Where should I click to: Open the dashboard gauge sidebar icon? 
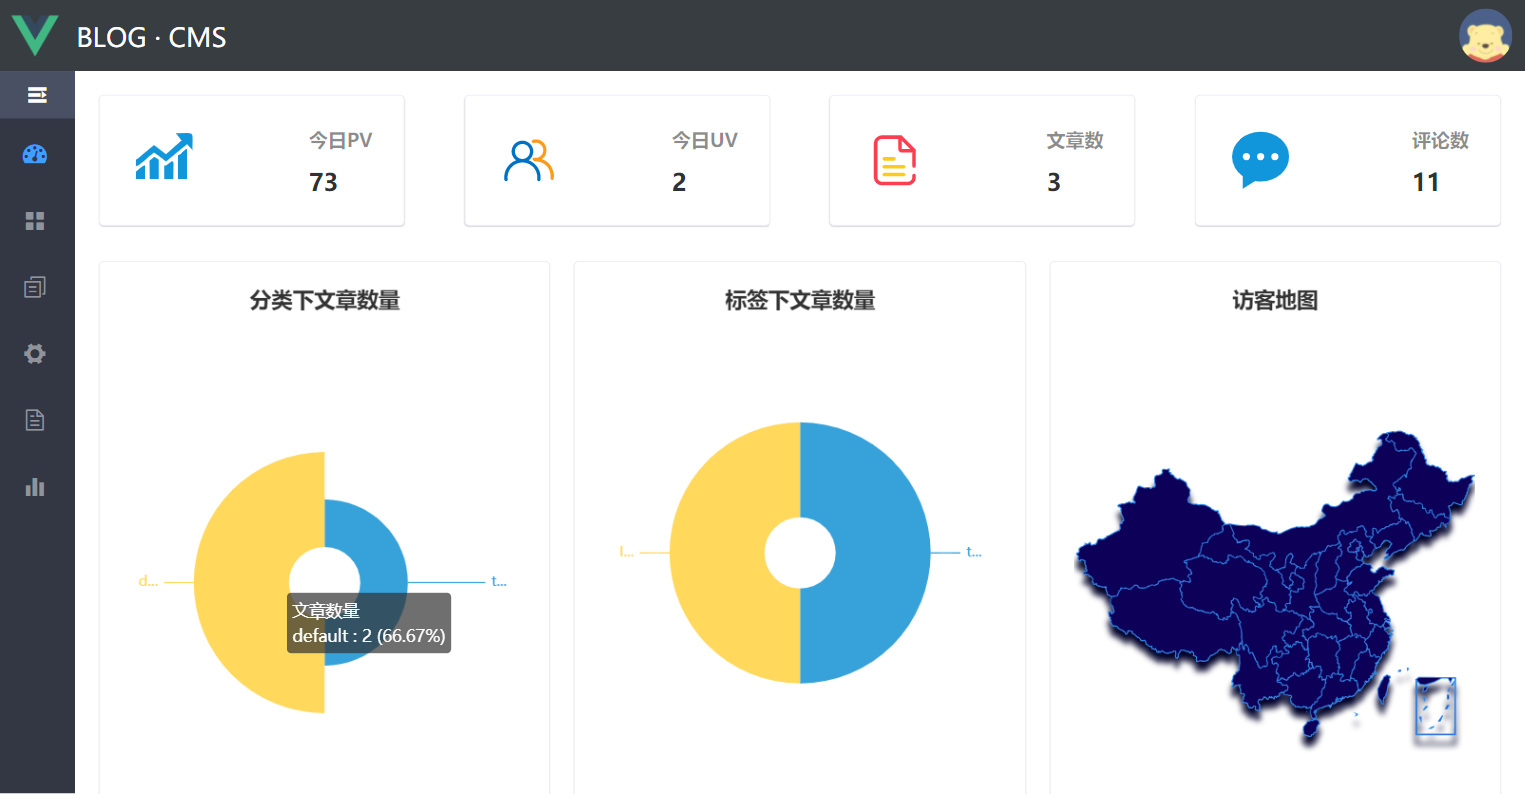(x=35, y=155)
